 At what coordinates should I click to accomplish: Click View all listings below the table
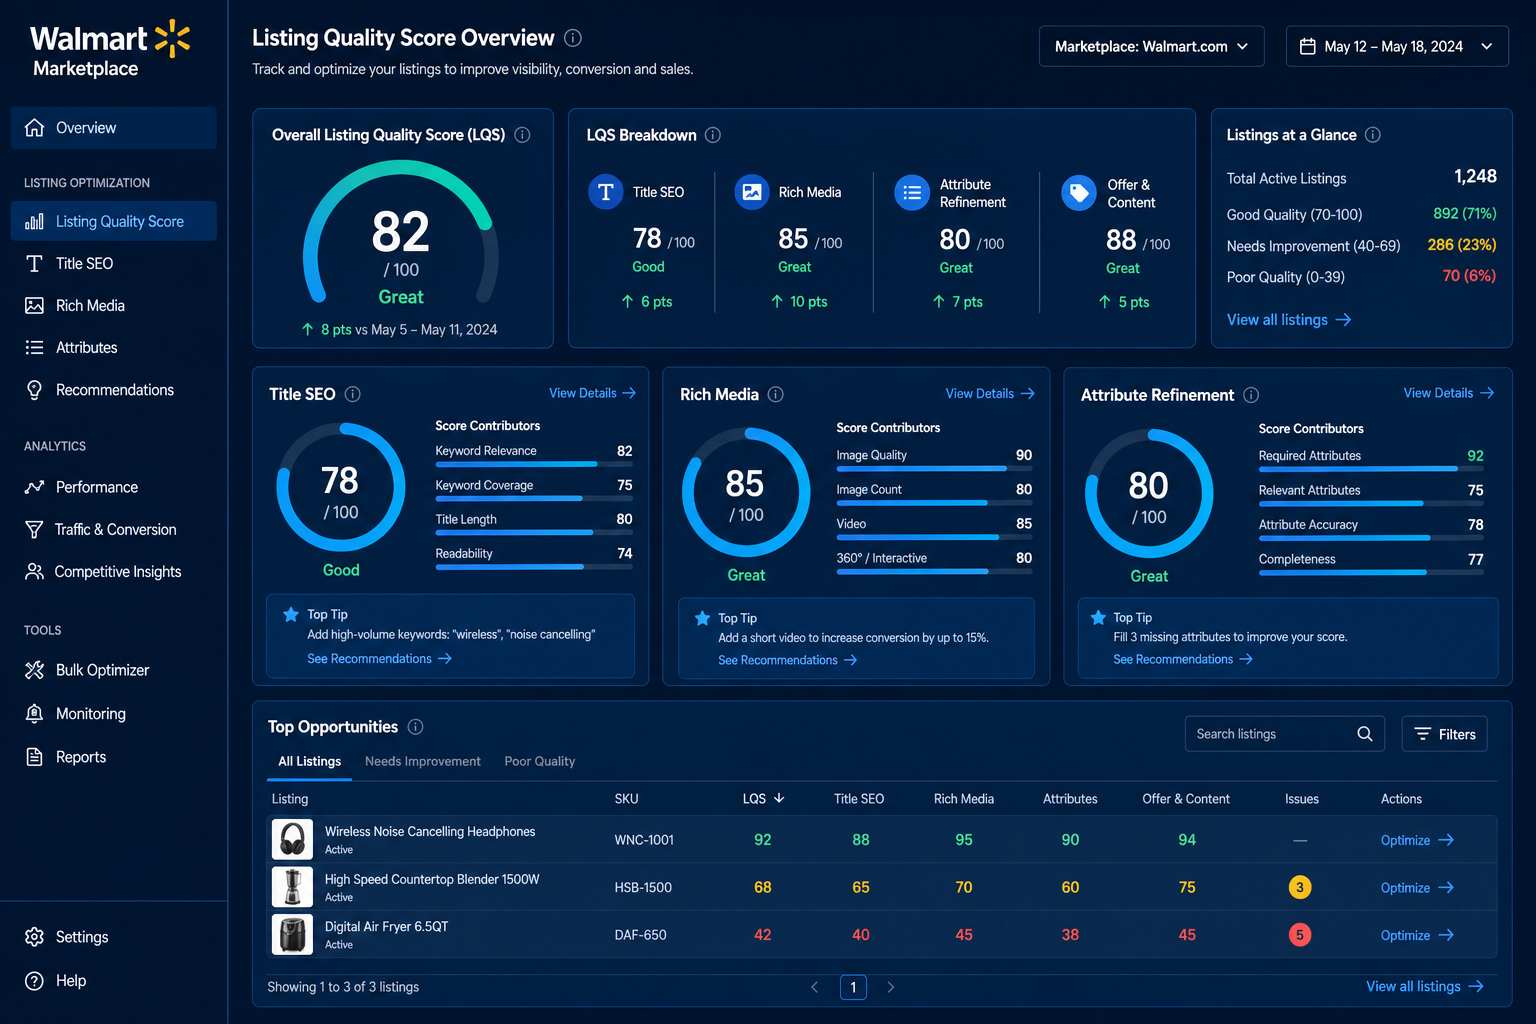point(1425,987)
